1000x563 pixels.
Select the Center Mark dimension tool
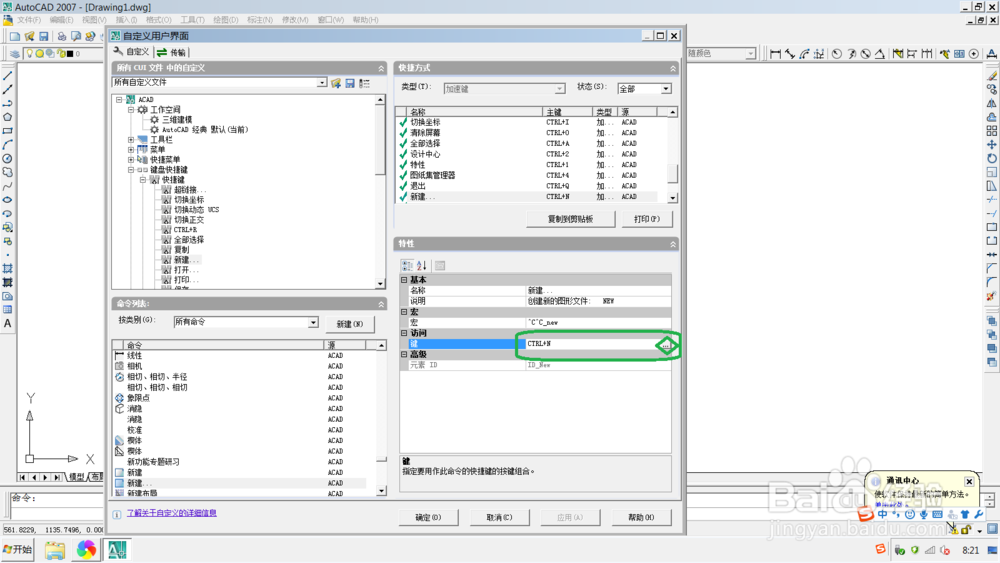[x=974, y=54]
